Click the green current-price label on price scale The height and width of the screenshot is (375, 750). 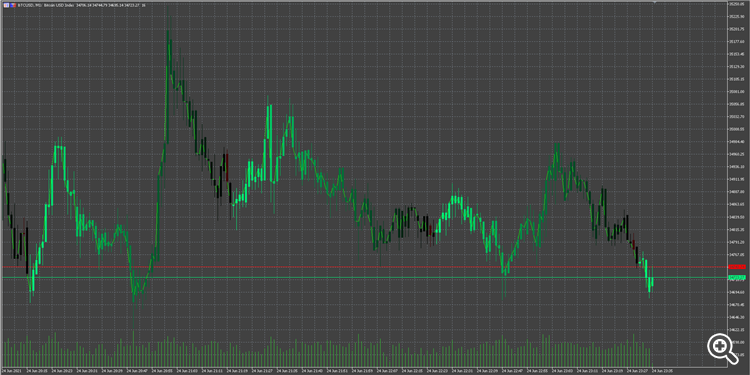tap(737, 277)
